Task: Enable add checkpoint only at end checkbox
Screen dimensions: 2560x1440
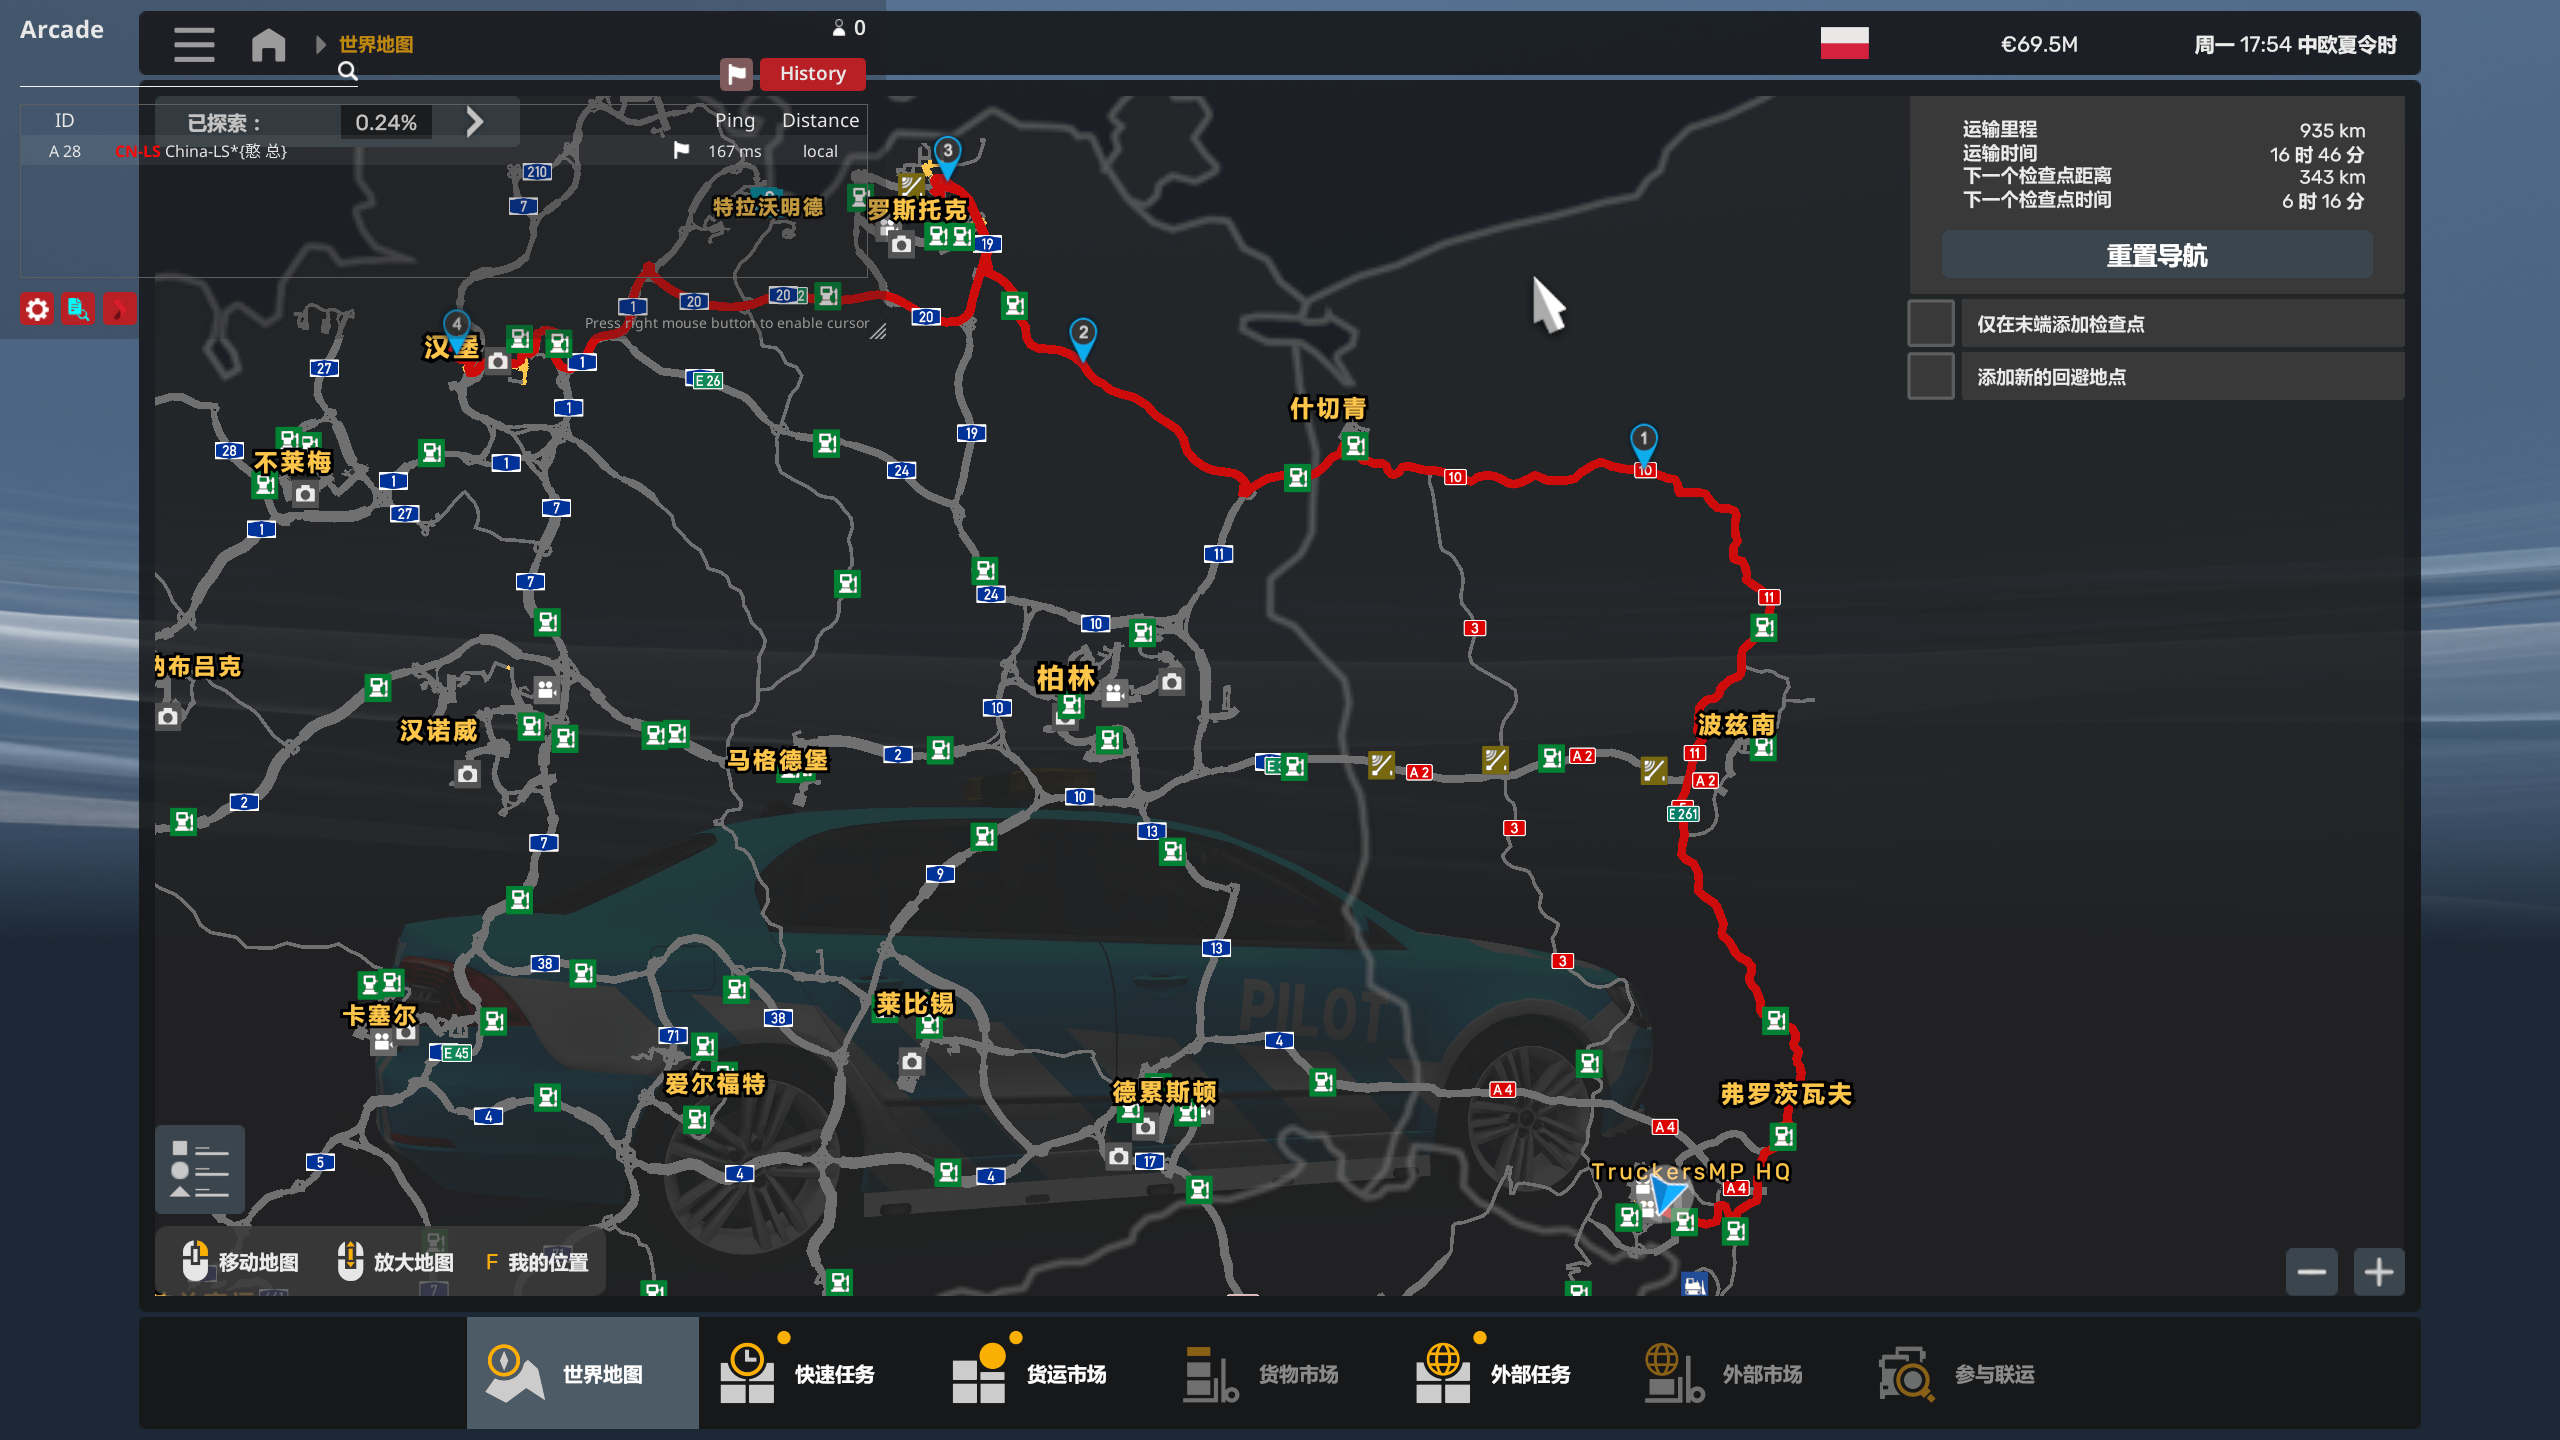Action: (x=1931, y=324)
